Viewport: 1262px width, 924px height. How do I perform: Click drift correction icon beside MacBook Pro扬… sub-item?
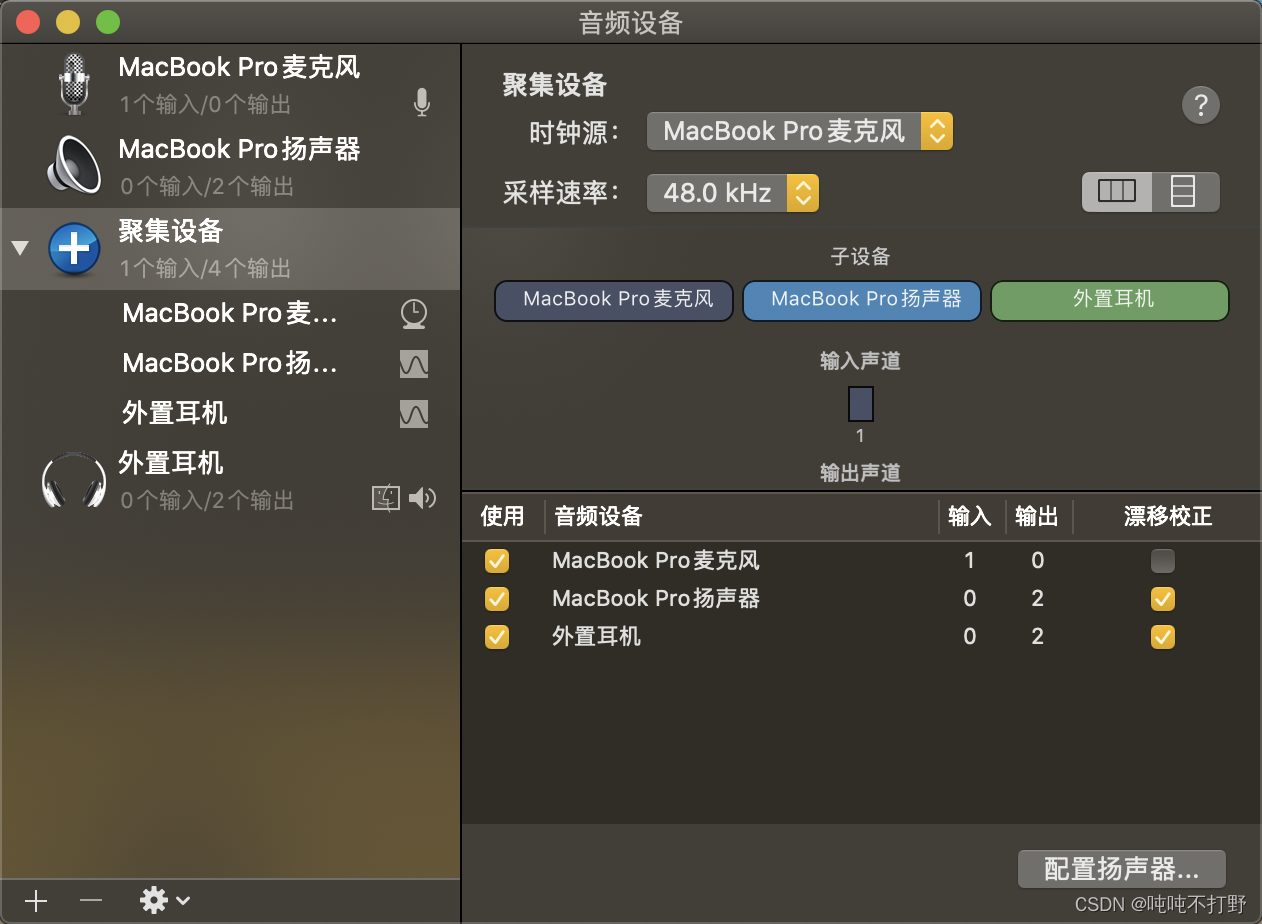click(414, 364)
